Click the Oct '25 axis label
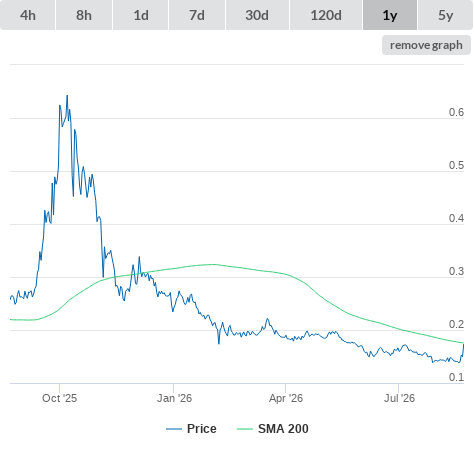Screen dimensions: 474x455 [59, 398]
